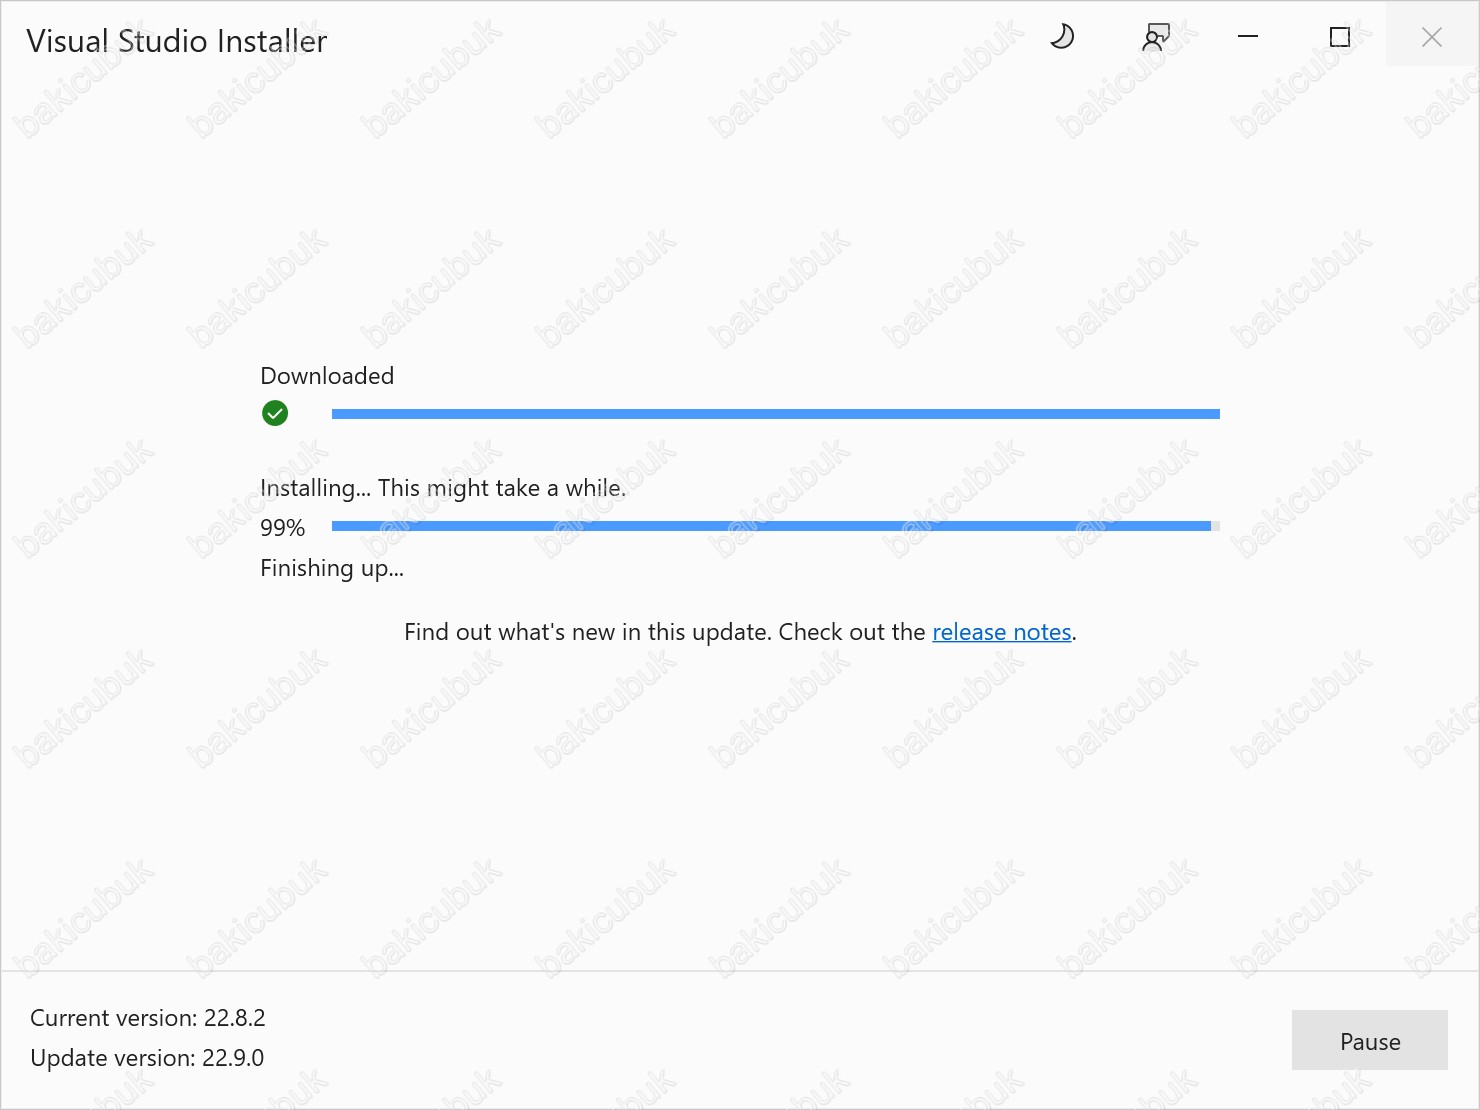Screen dimensions: 1480x1110
Task: Click the 'Current version: 22.8.2' text
Action: (148, 1018)
